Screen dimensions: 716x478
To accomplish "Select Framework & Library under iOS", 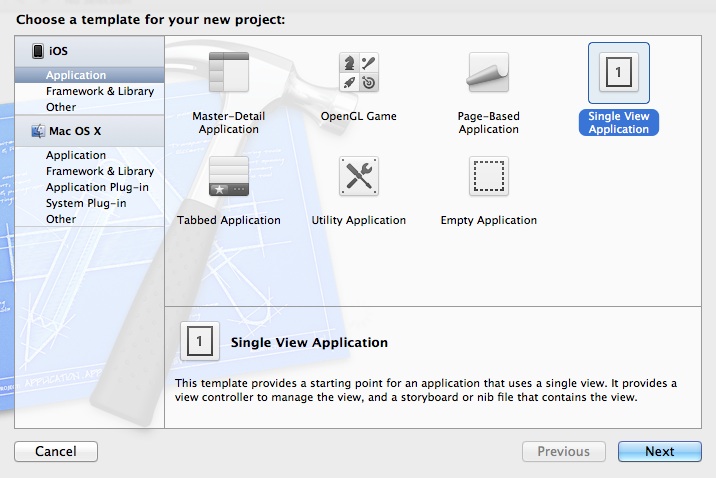I will (x=90, y=91).
